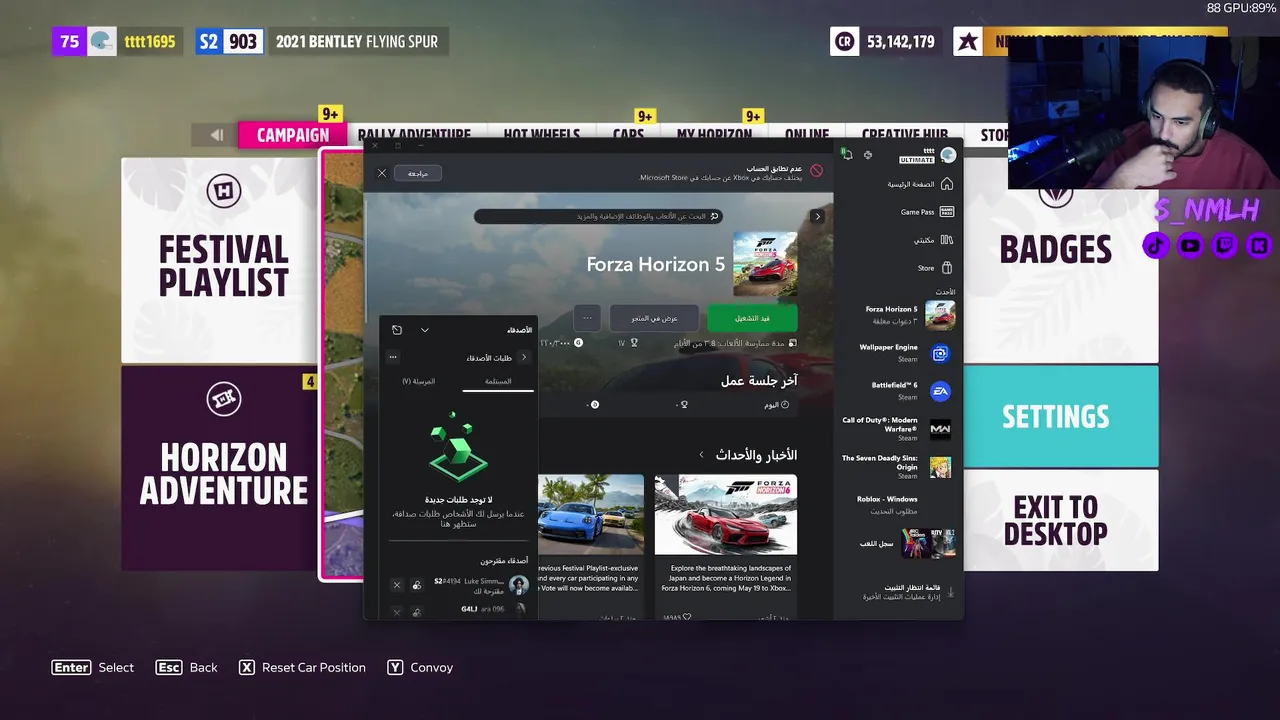Dismiss the account mismatch banner
1280x720 pixels.
coord(381,173)
